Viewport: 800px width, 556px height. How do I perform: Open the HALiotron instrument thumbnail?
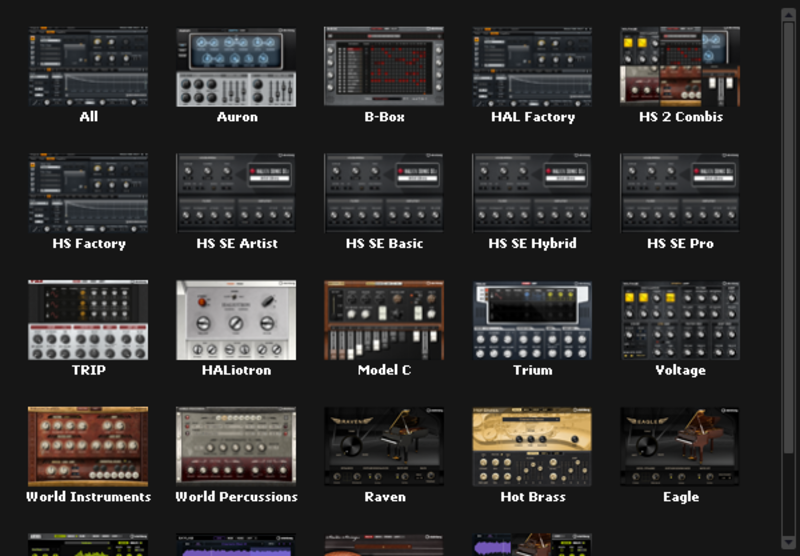236,320
